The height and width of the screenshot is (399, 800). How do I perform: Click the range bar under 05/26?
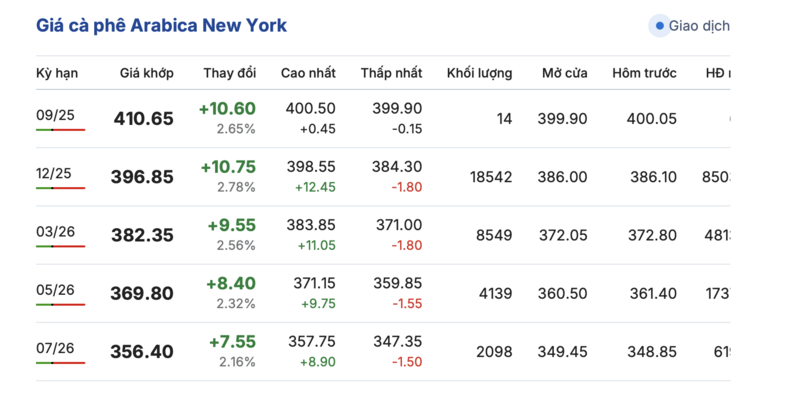pyautogui.click(x=60, y=305)
